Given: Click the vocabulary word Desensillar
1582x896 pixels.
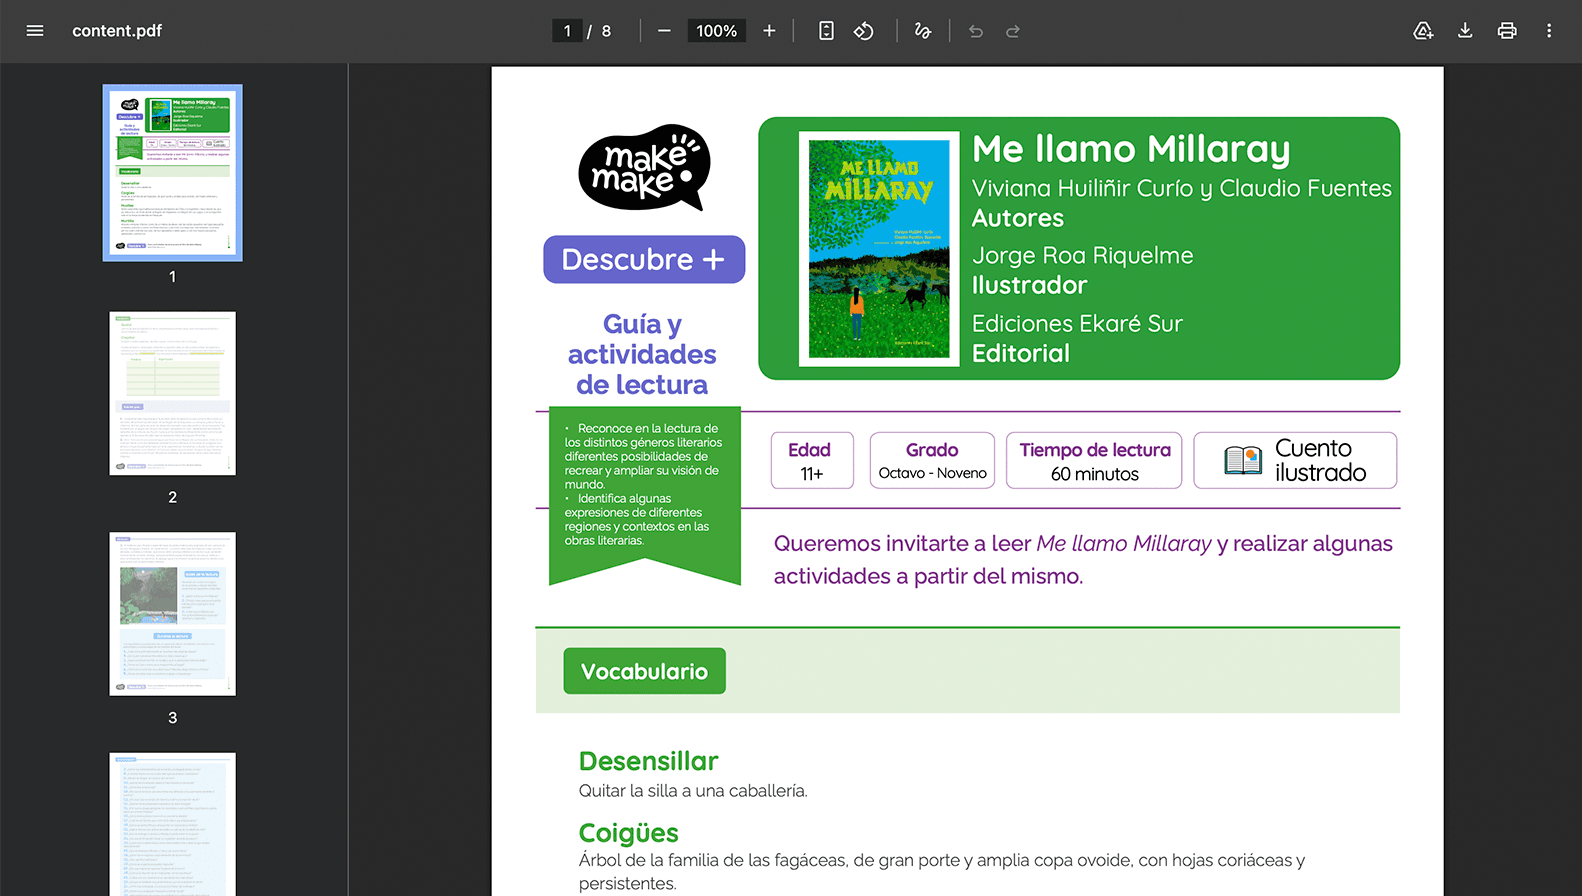Looking at the screenshot, I should 649,761.
